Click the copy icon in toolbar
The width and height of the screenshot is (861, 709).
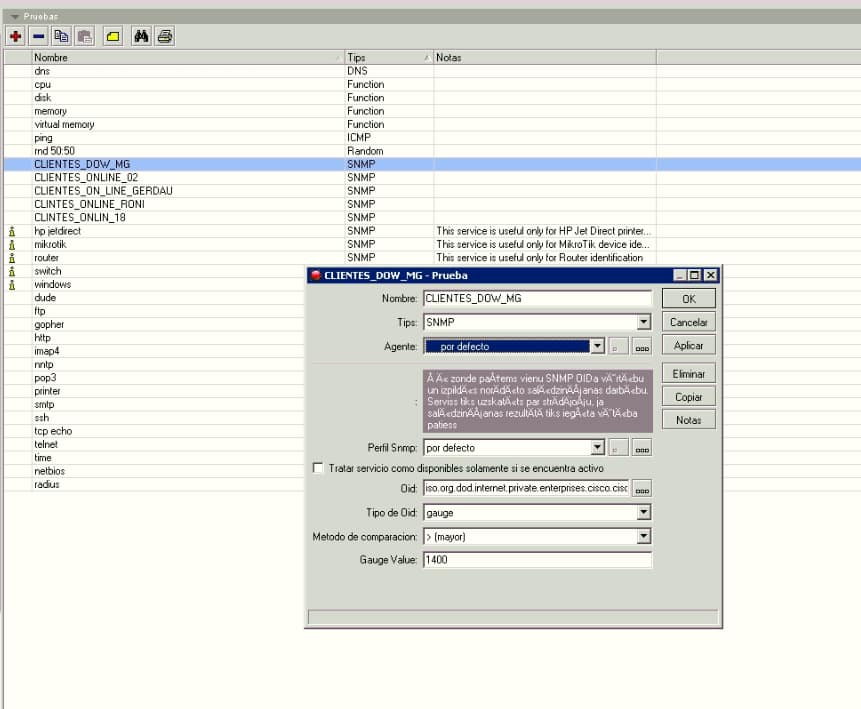62,36
